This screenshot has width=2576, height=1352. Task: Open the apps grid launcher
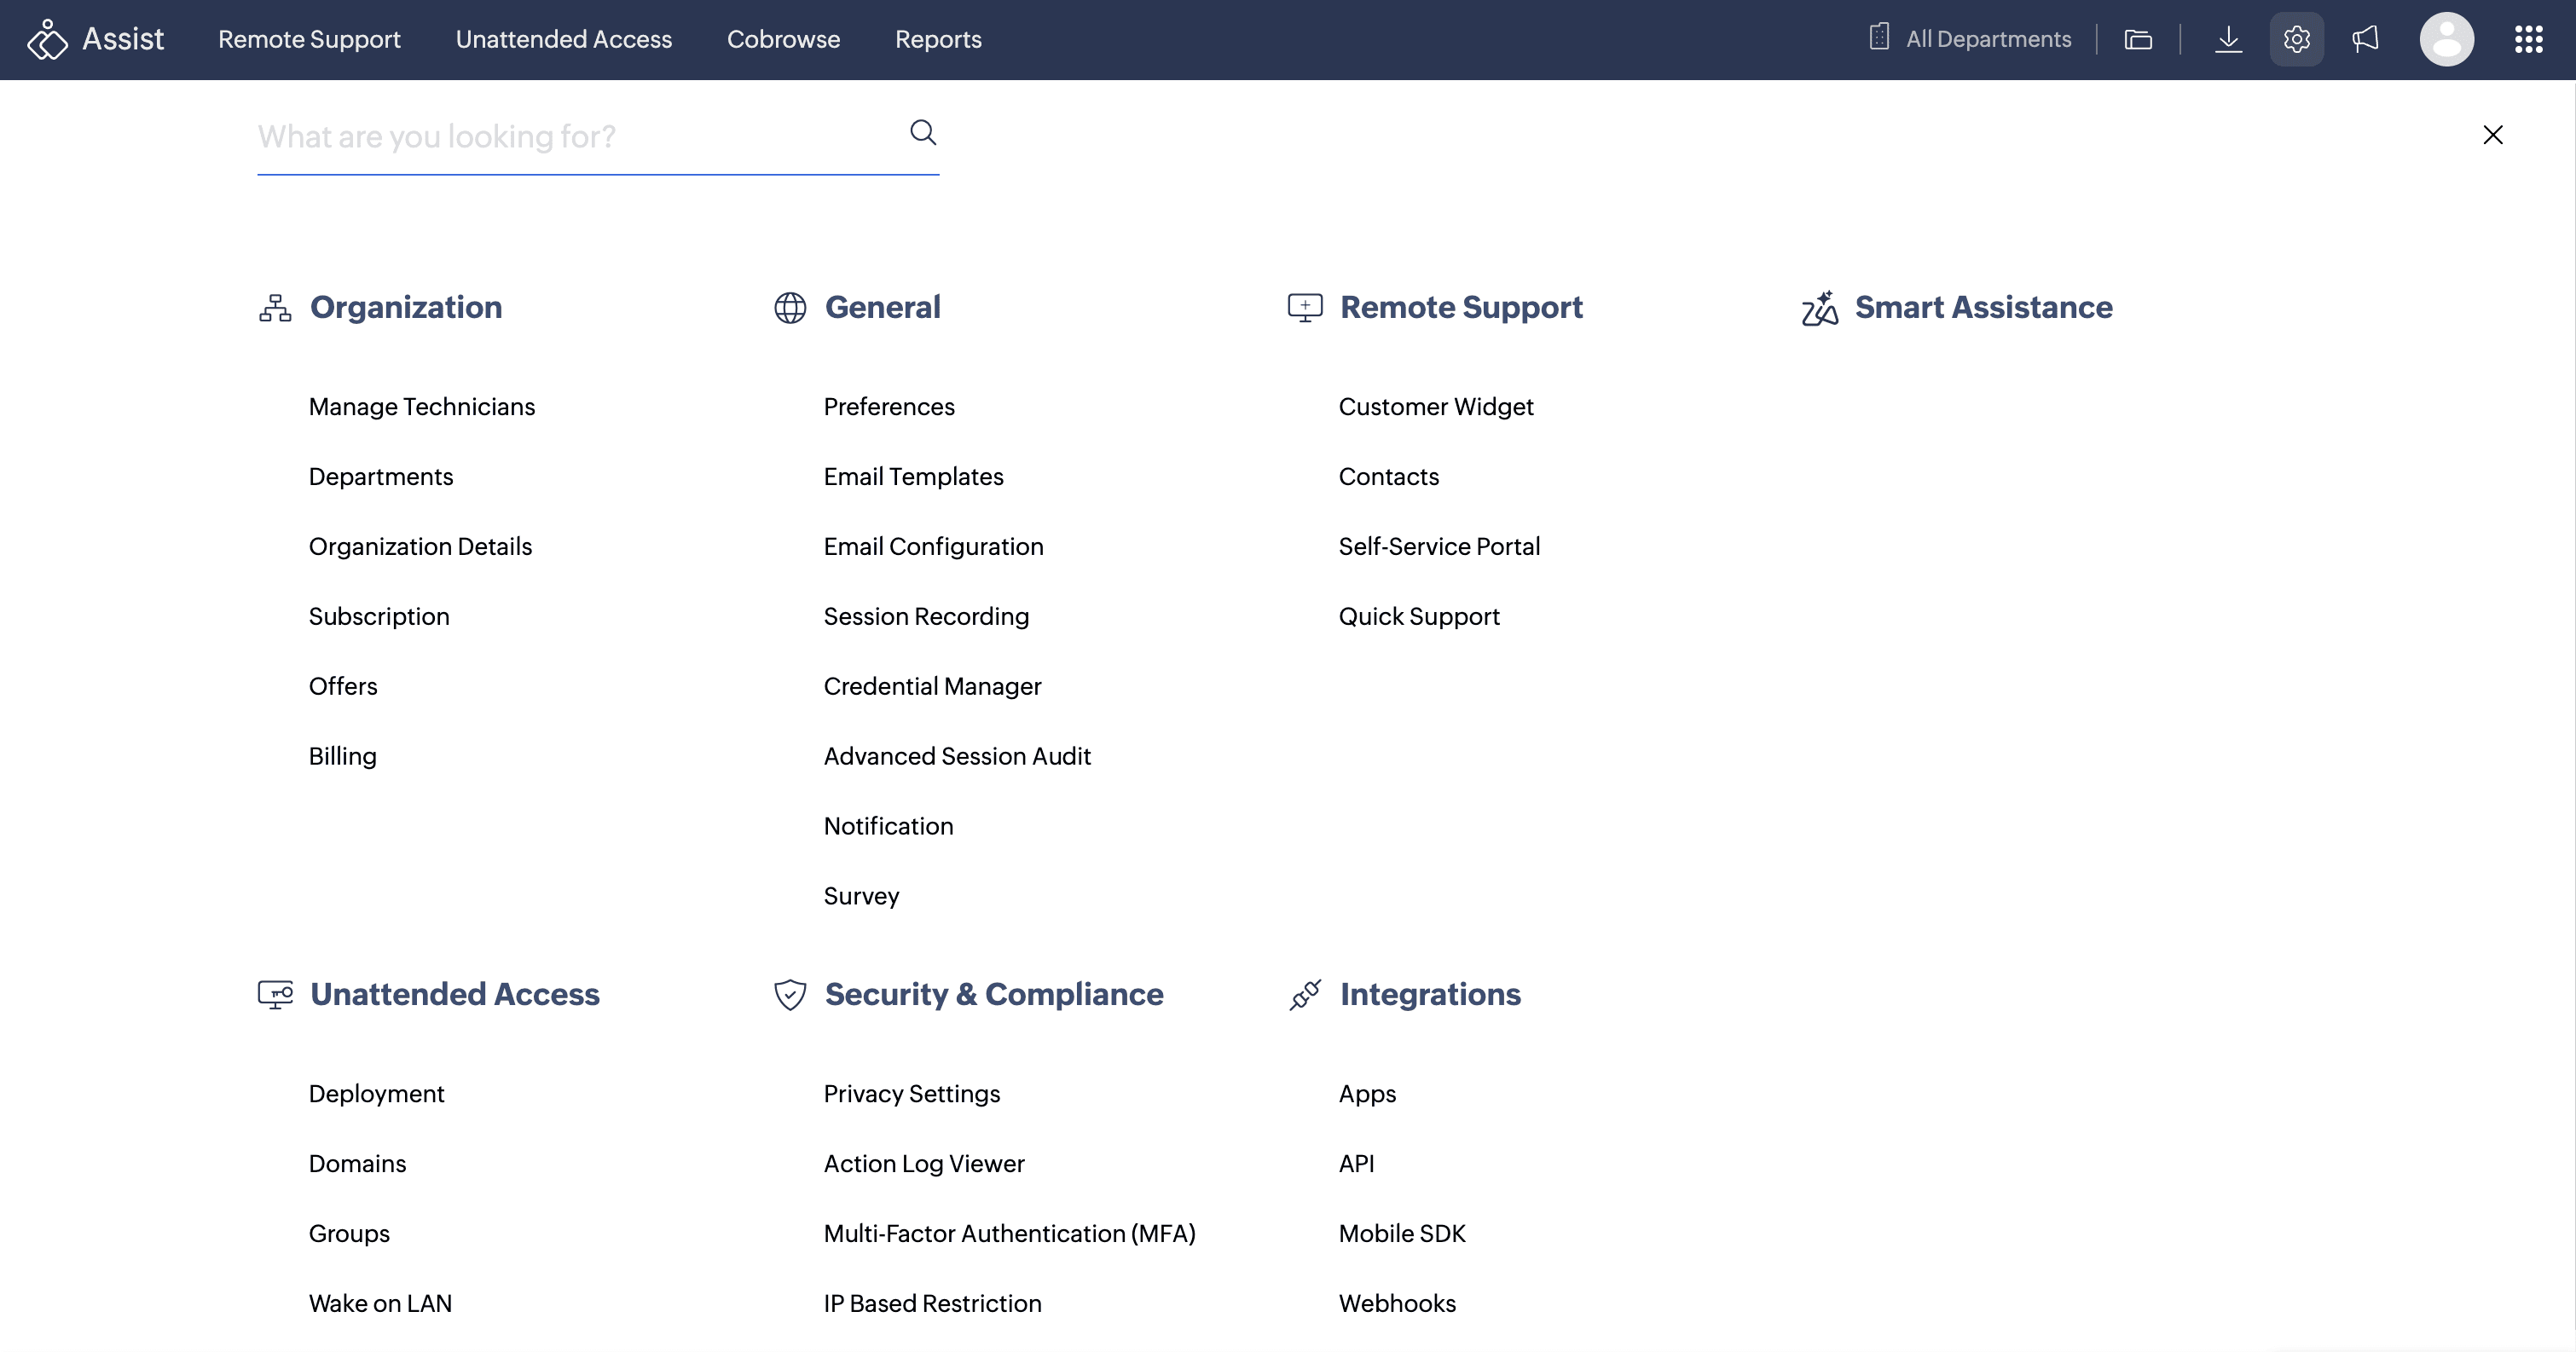coord(2528,40)
